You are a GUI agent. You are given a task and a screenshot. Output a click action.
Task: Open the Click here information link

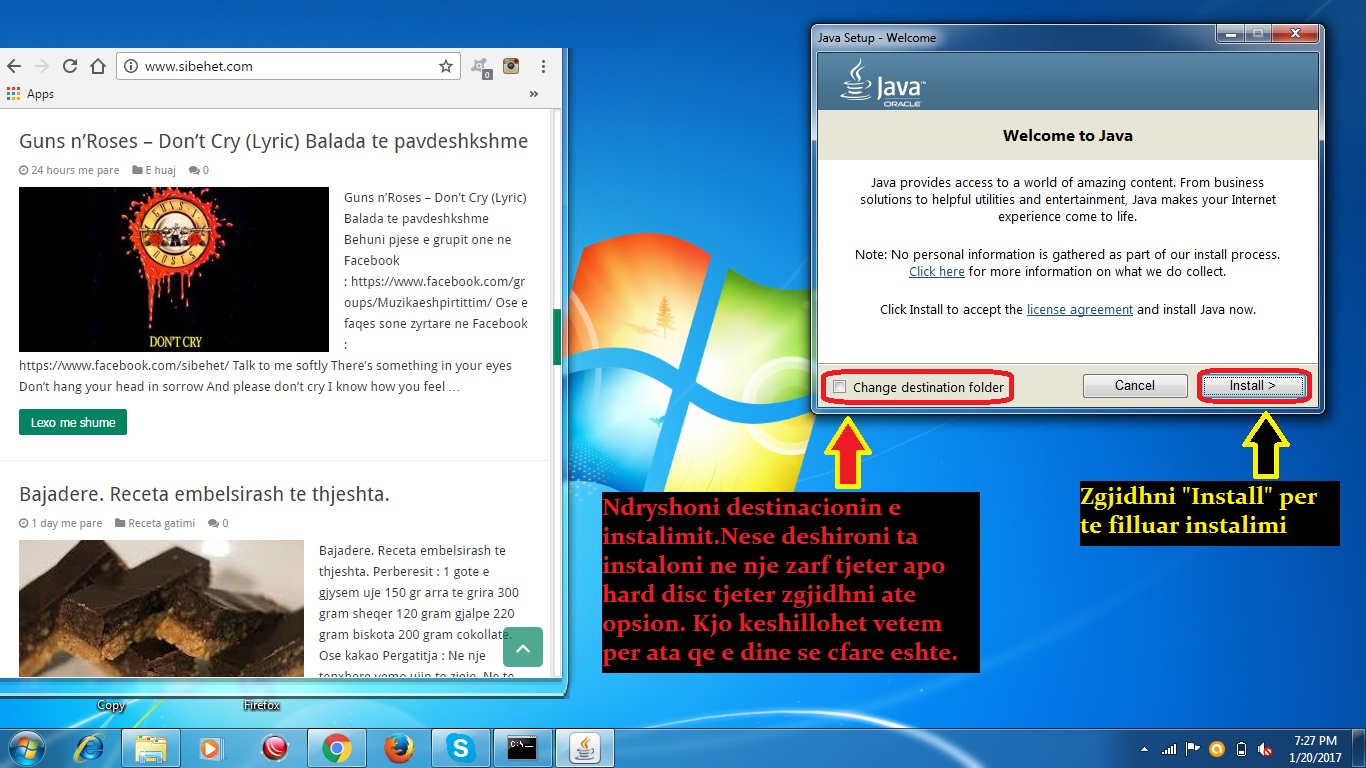(x=937, y=272)
